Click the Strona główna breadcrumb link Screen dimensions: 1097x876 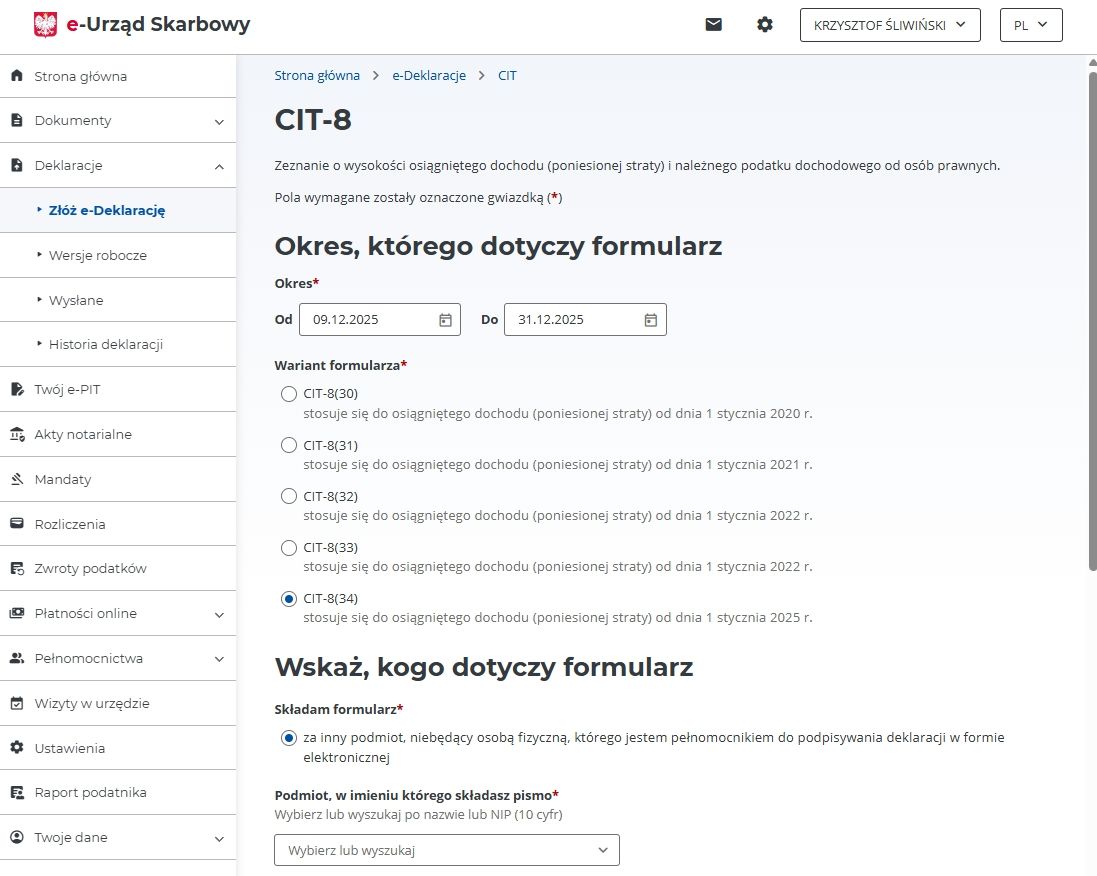point(317,76)
